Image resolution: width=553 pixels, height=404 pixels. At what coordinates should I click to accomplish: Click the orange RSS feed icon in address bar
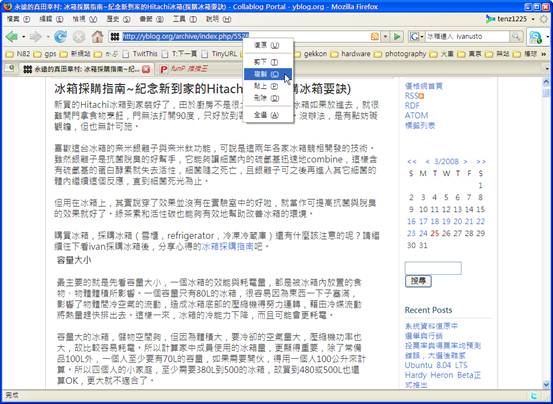[x=375, y=36]
